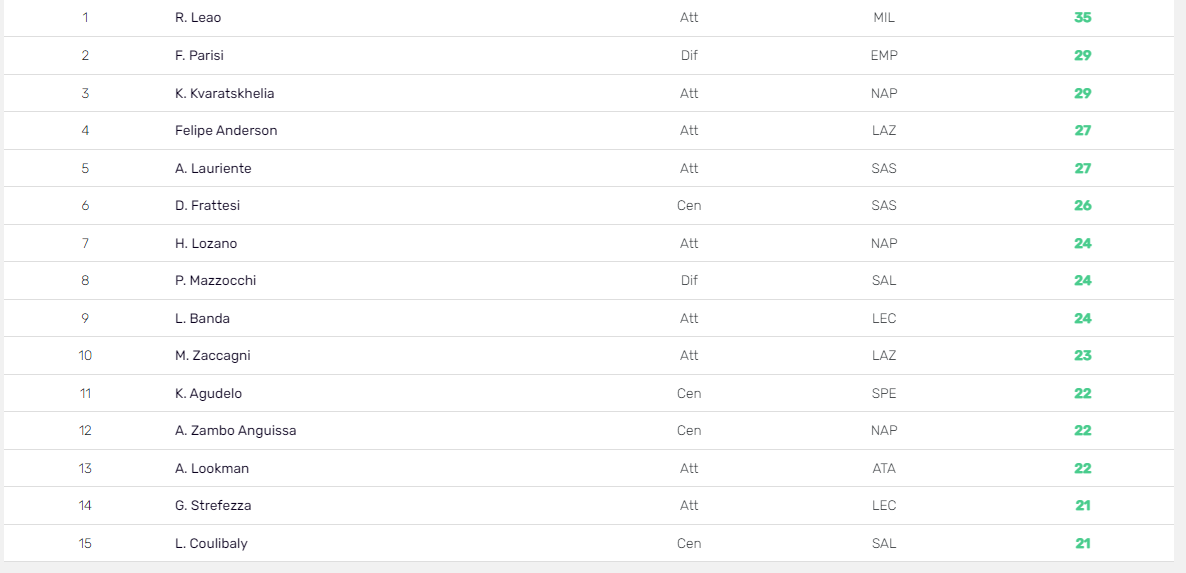Open Felipe Anderson's entry
1186x573 pixels.
click(x=588, y=130)
